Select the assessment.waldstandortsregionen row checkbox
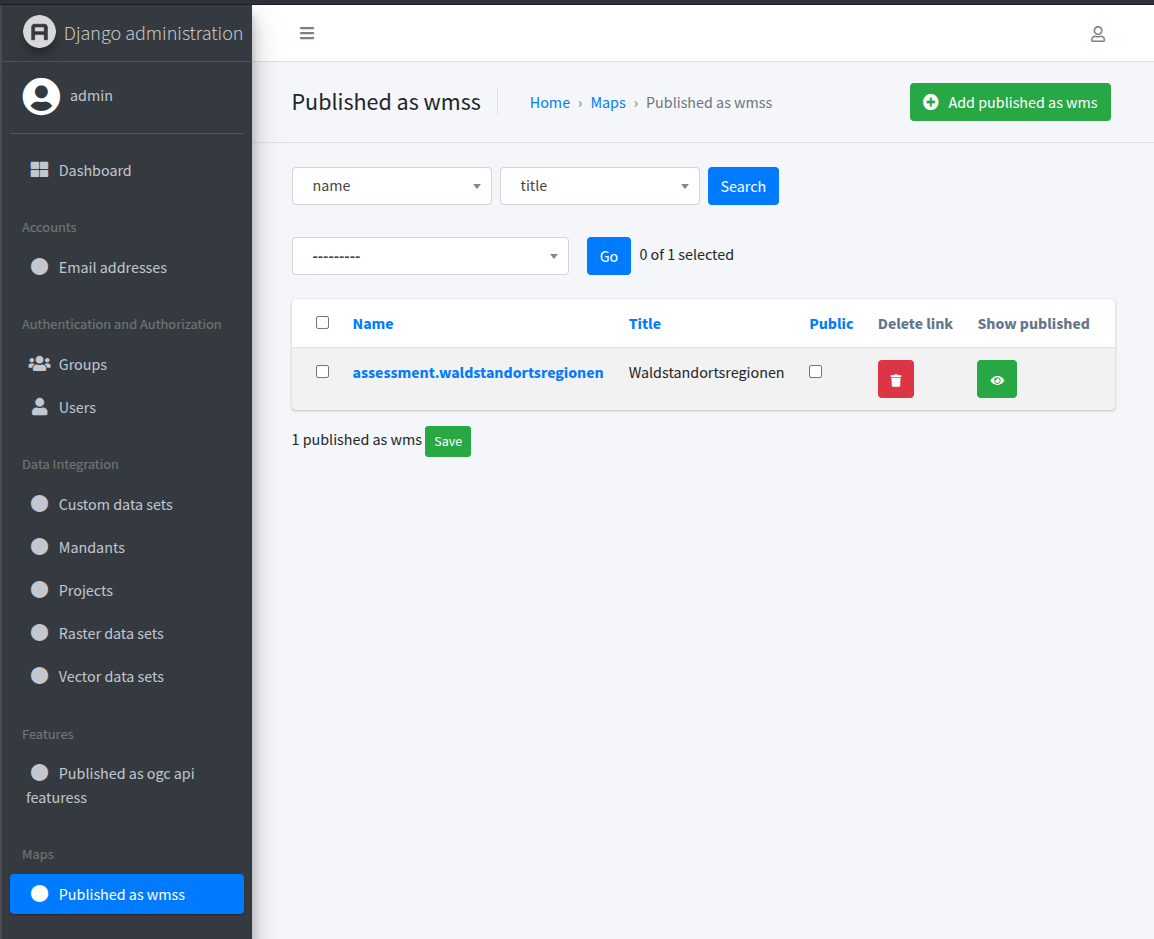The width and height of the screenshot is (1154, 939). pos(322,372)
